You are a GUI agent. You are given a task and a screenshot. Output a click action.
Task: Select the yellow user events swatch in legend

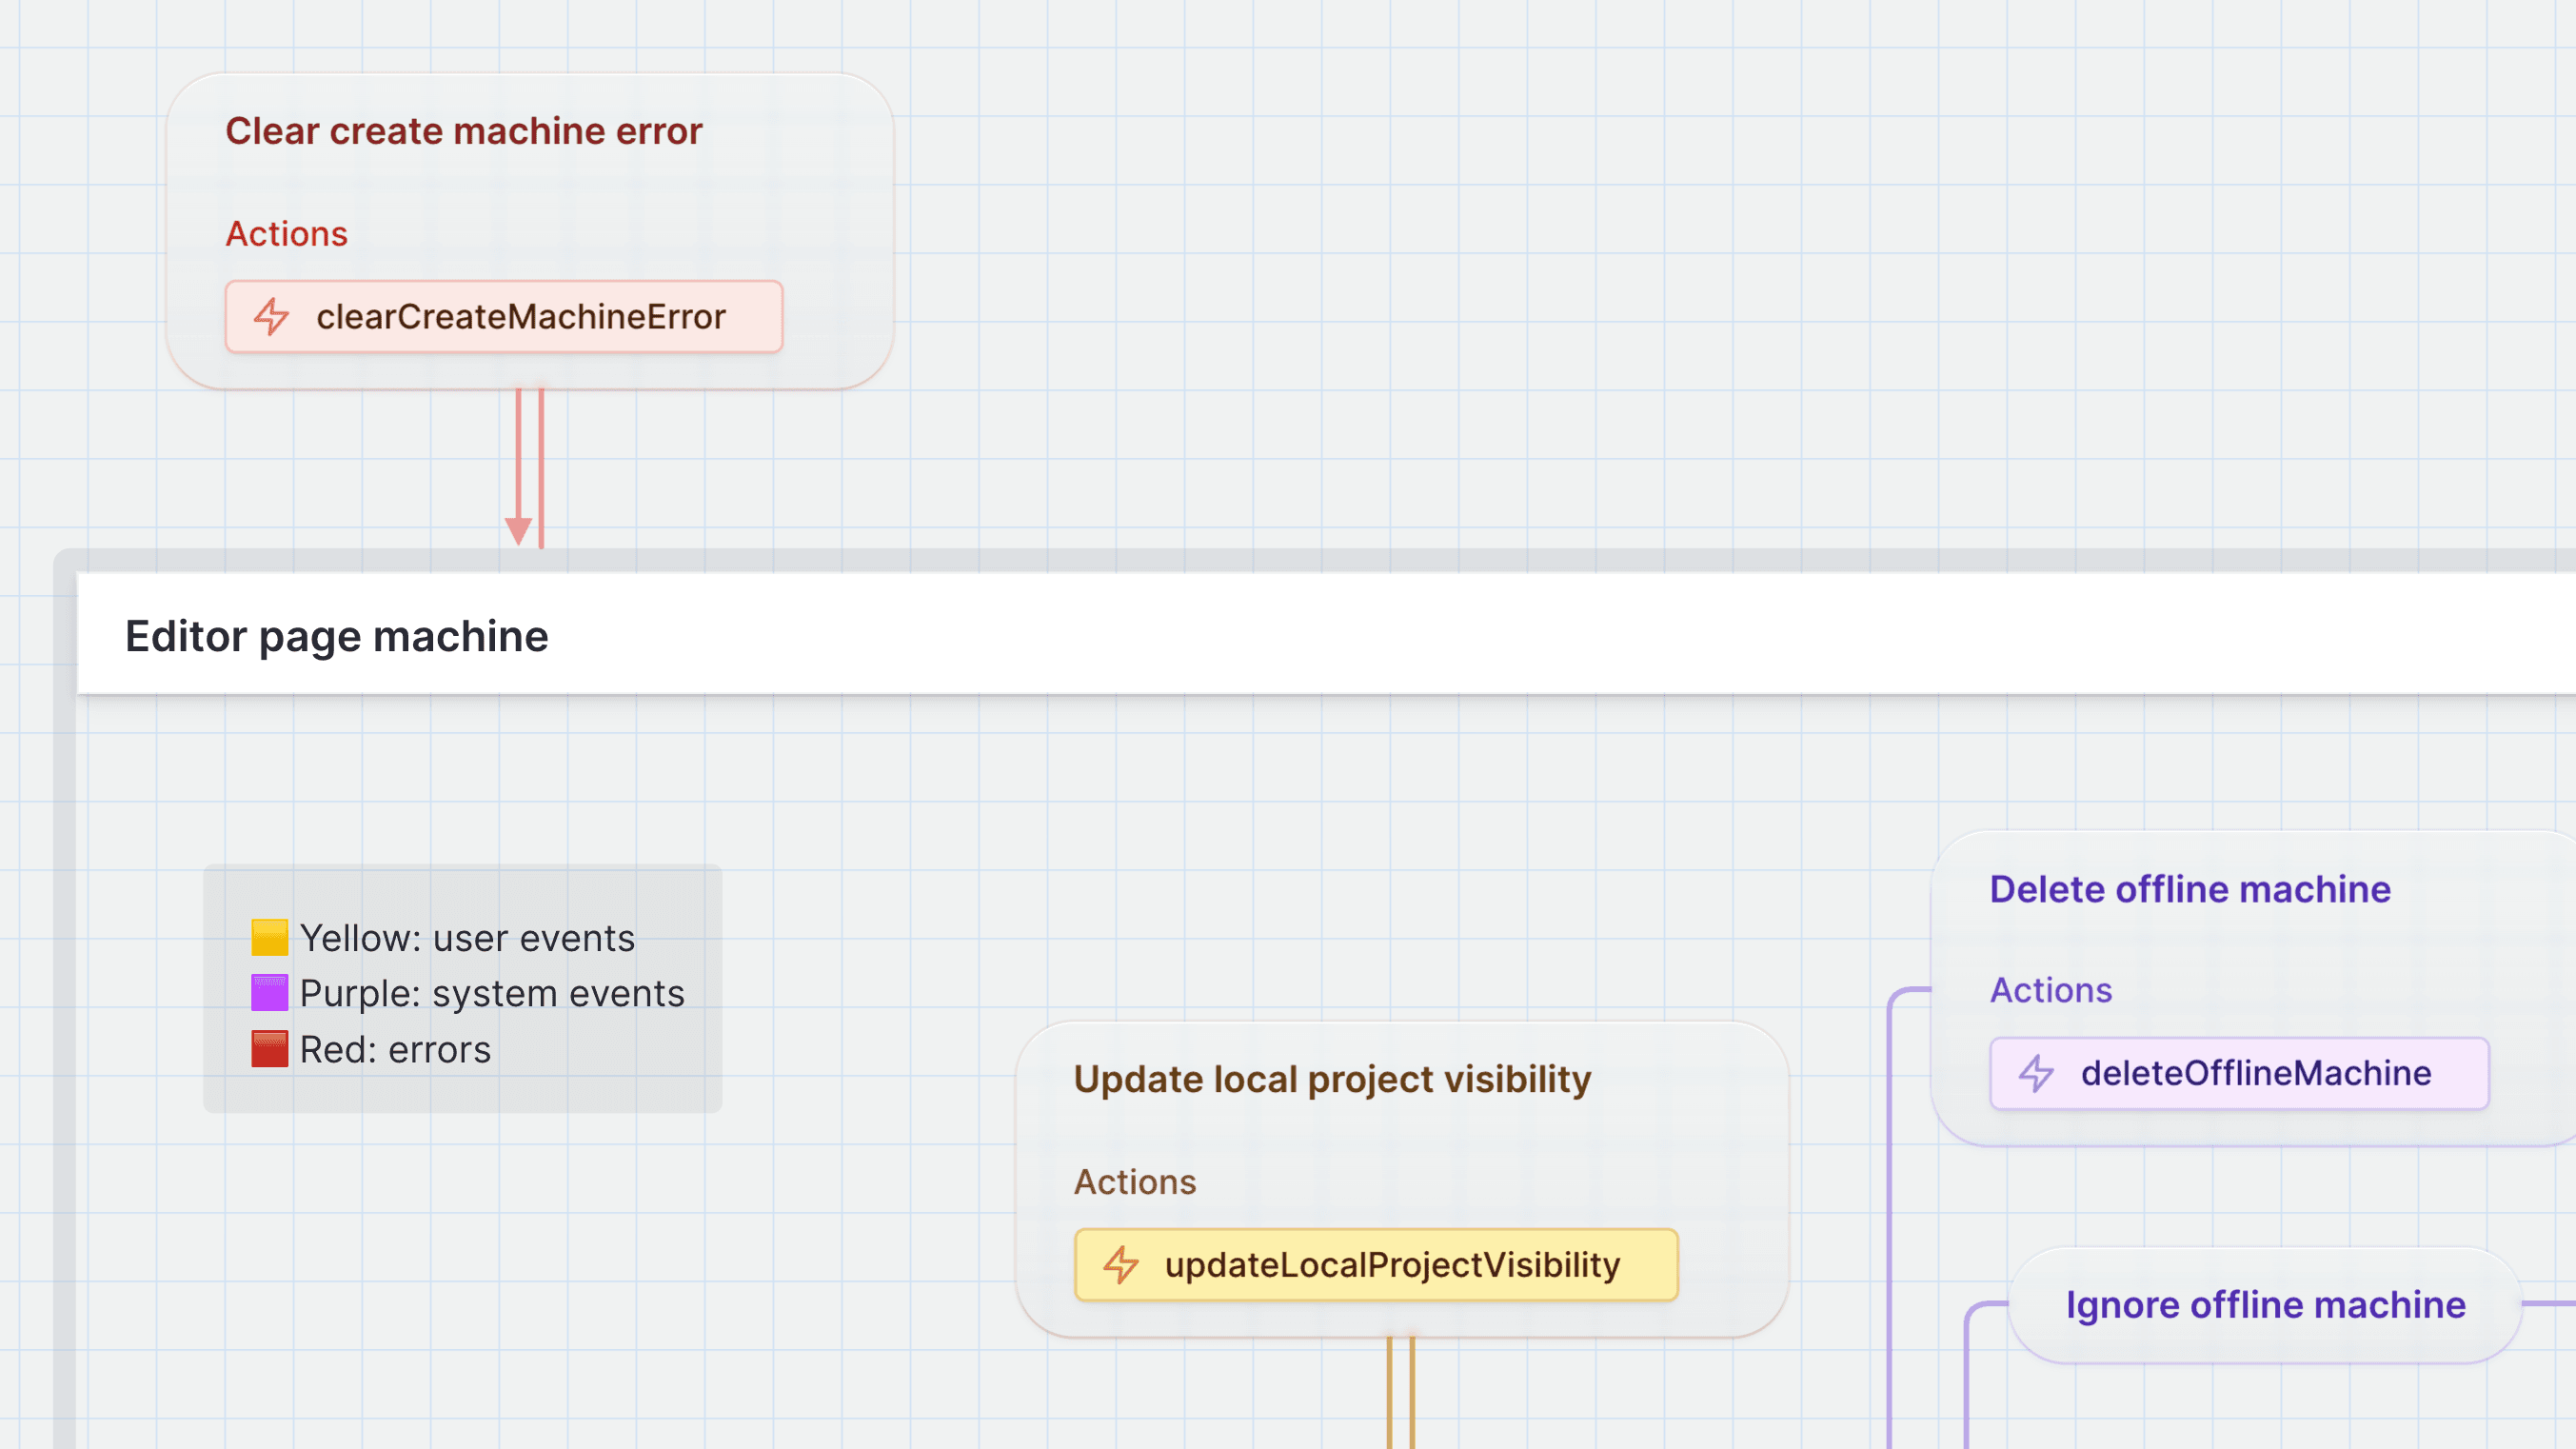pos(269,936)
